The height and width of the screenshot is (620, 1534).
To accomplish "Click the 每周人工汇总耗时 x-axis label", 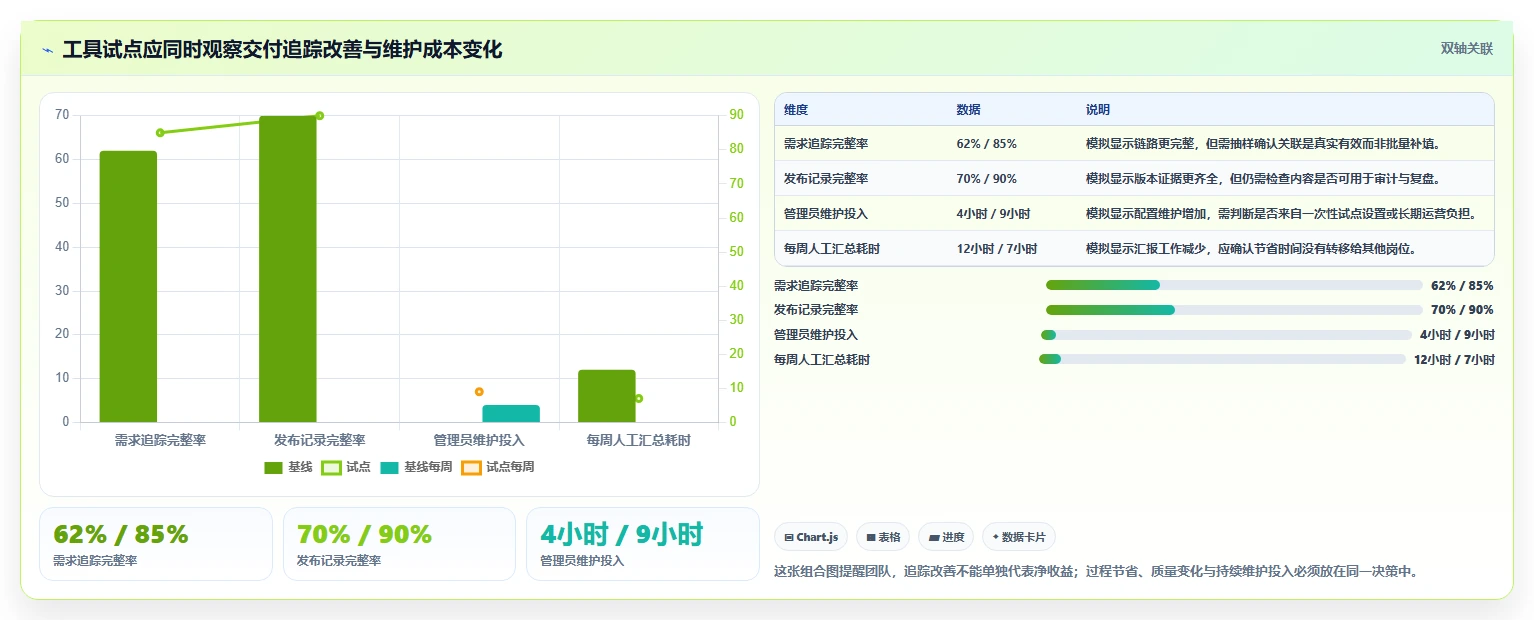I will point(639,440).
